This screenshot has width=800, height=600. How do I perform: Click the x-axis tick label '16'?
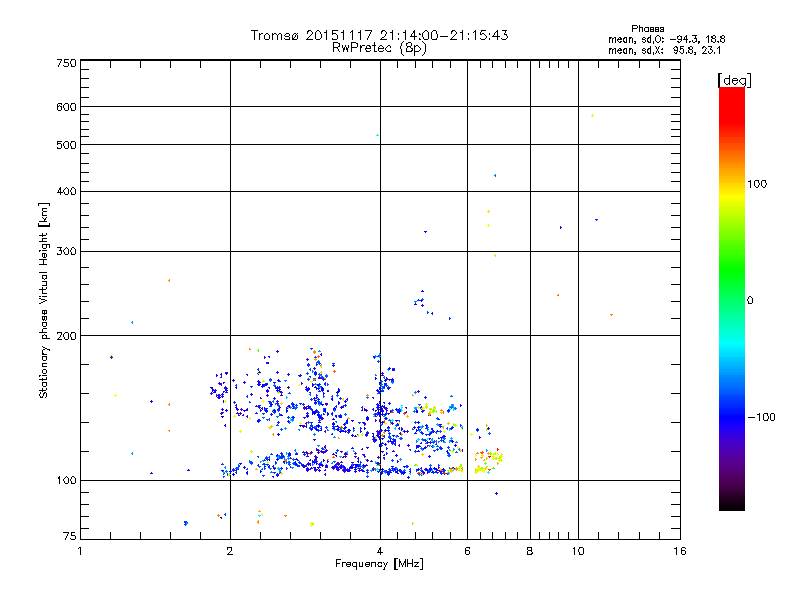click(x=680, y=551)
